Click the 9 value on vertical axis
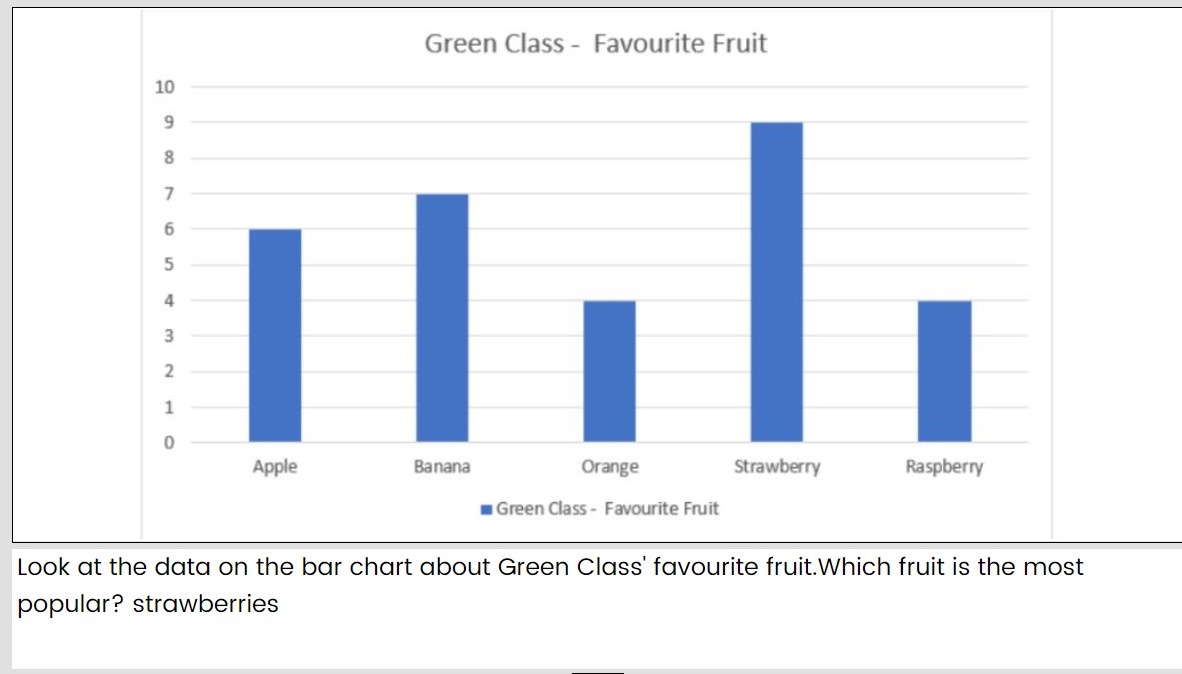The image size is (1182, 674). [169, 122]
